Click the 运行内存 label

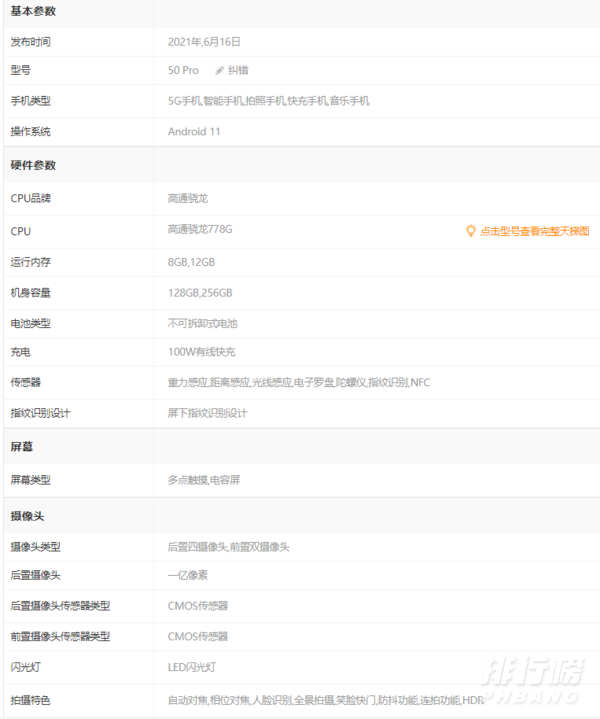point(31,262)
